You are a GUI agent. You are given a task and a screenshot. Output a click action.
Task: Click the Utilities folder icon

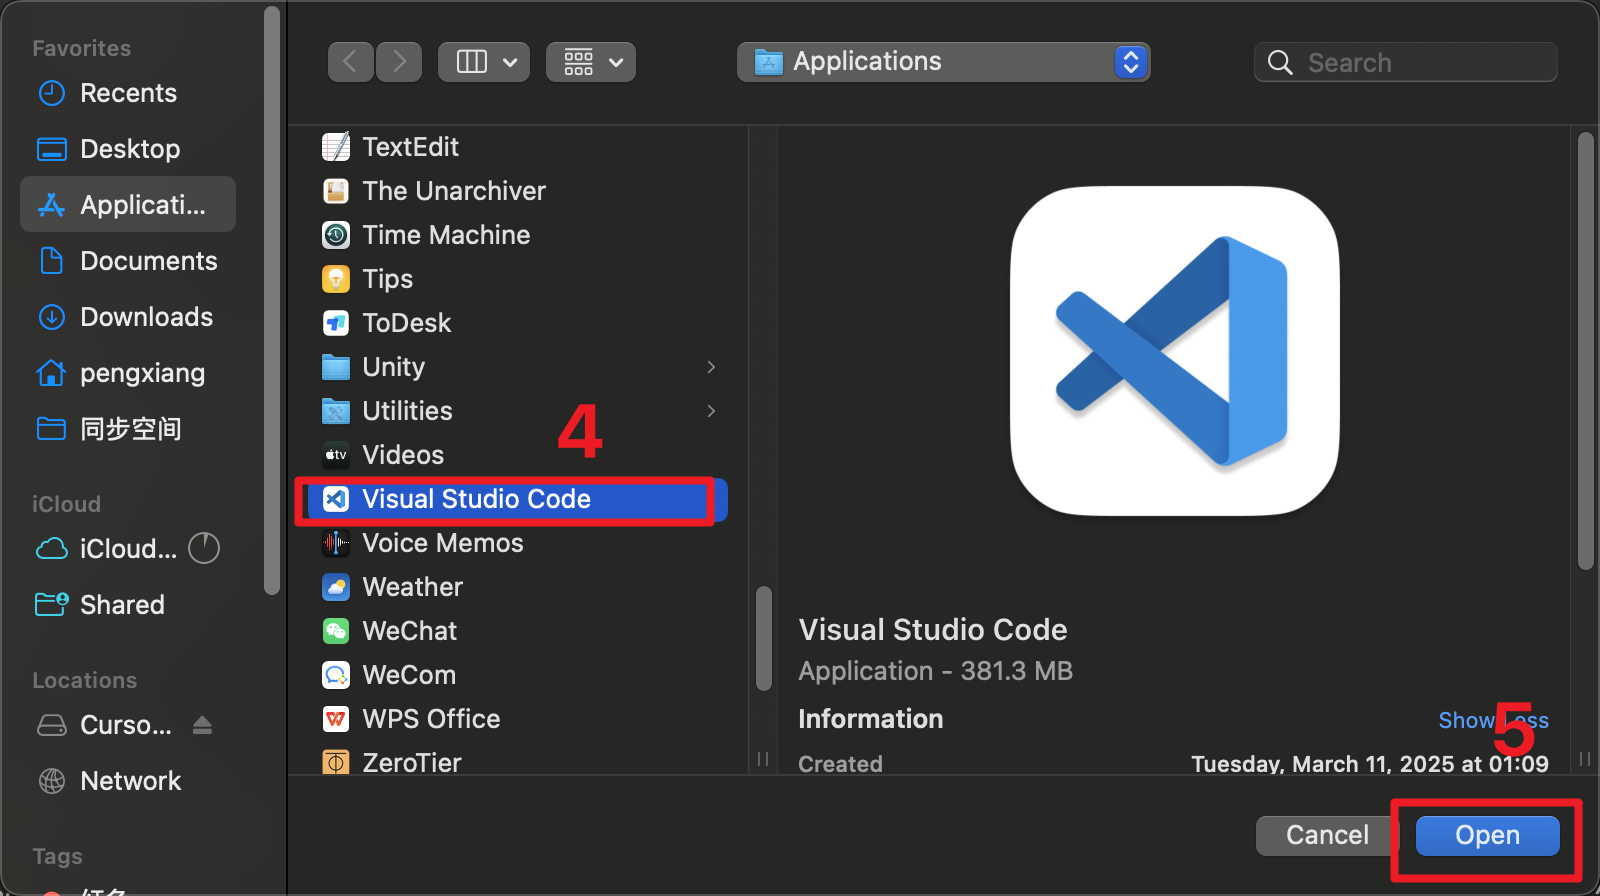click(x=336, y=411)
